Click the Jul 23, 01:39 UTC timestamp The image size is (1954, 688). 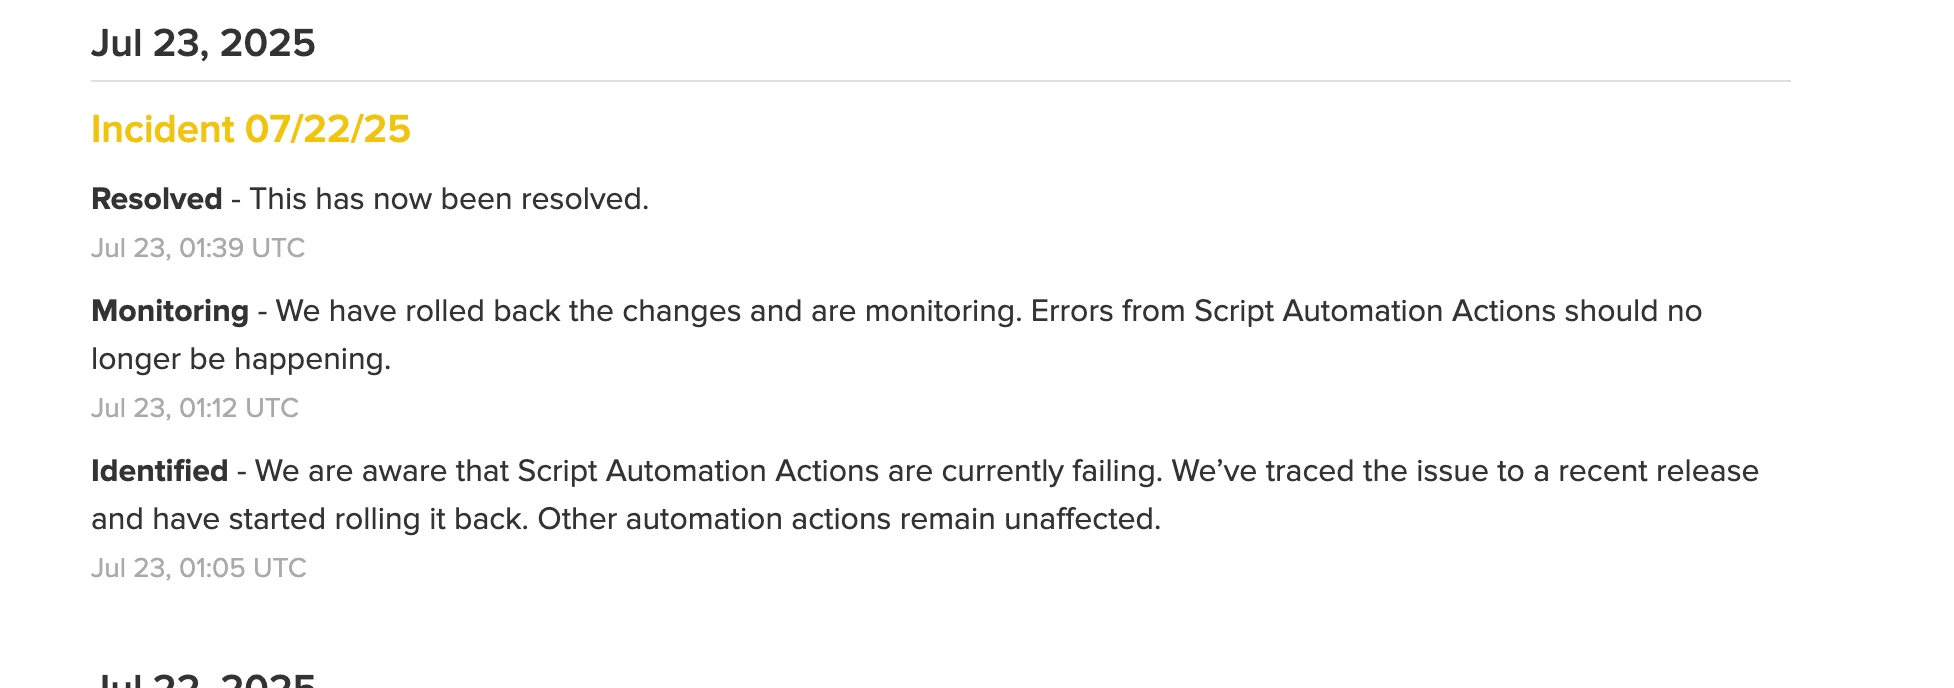[198, 248]
